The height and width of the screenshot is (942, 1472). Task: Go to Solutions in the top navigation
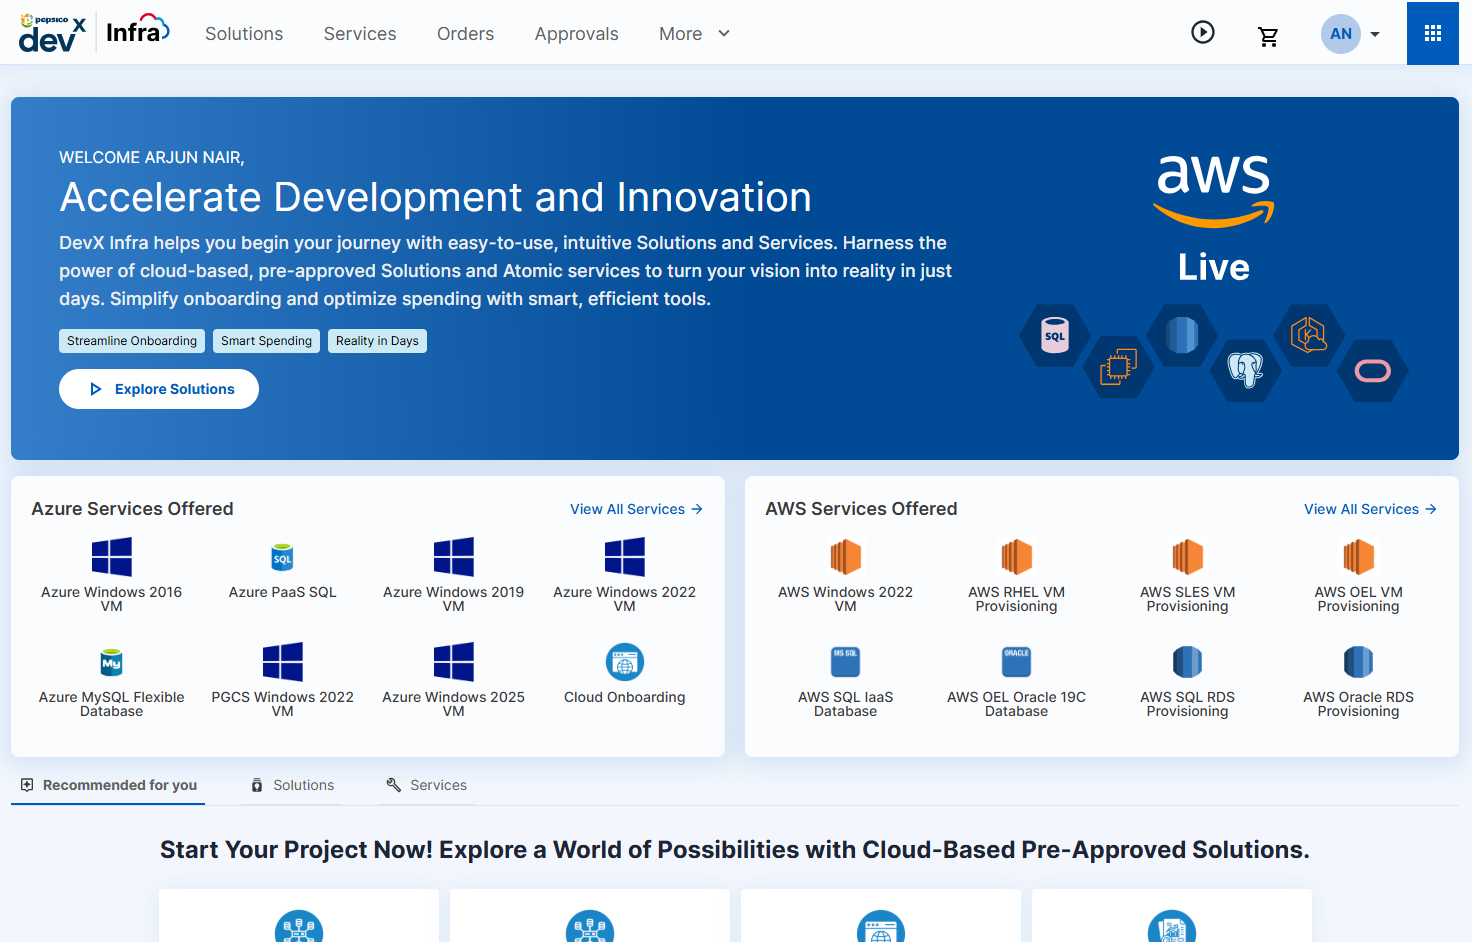tap(244, 34)
